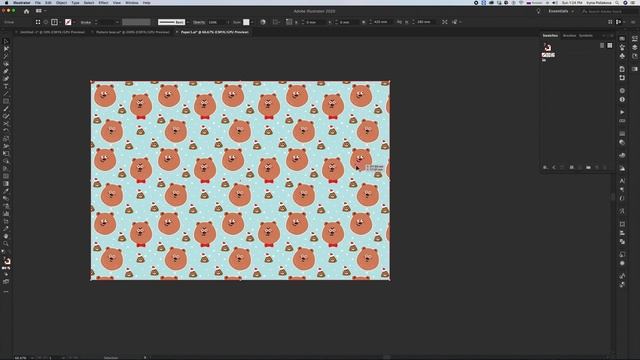Select the Line Segment tool
Viewport: 640px width, 360px height.
6,93
